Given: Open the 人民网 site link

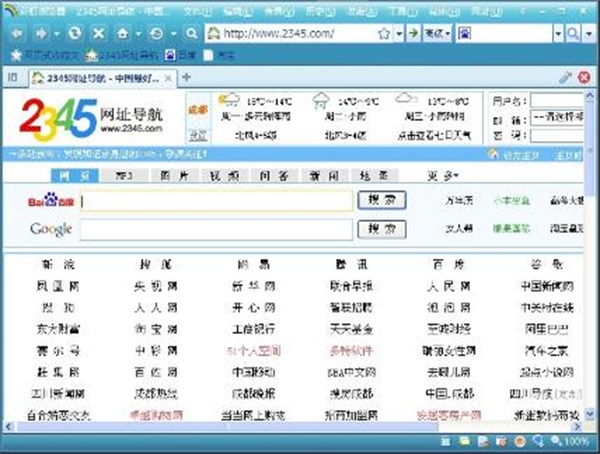Looking at the screenshot, I should (x=448, y=286).
